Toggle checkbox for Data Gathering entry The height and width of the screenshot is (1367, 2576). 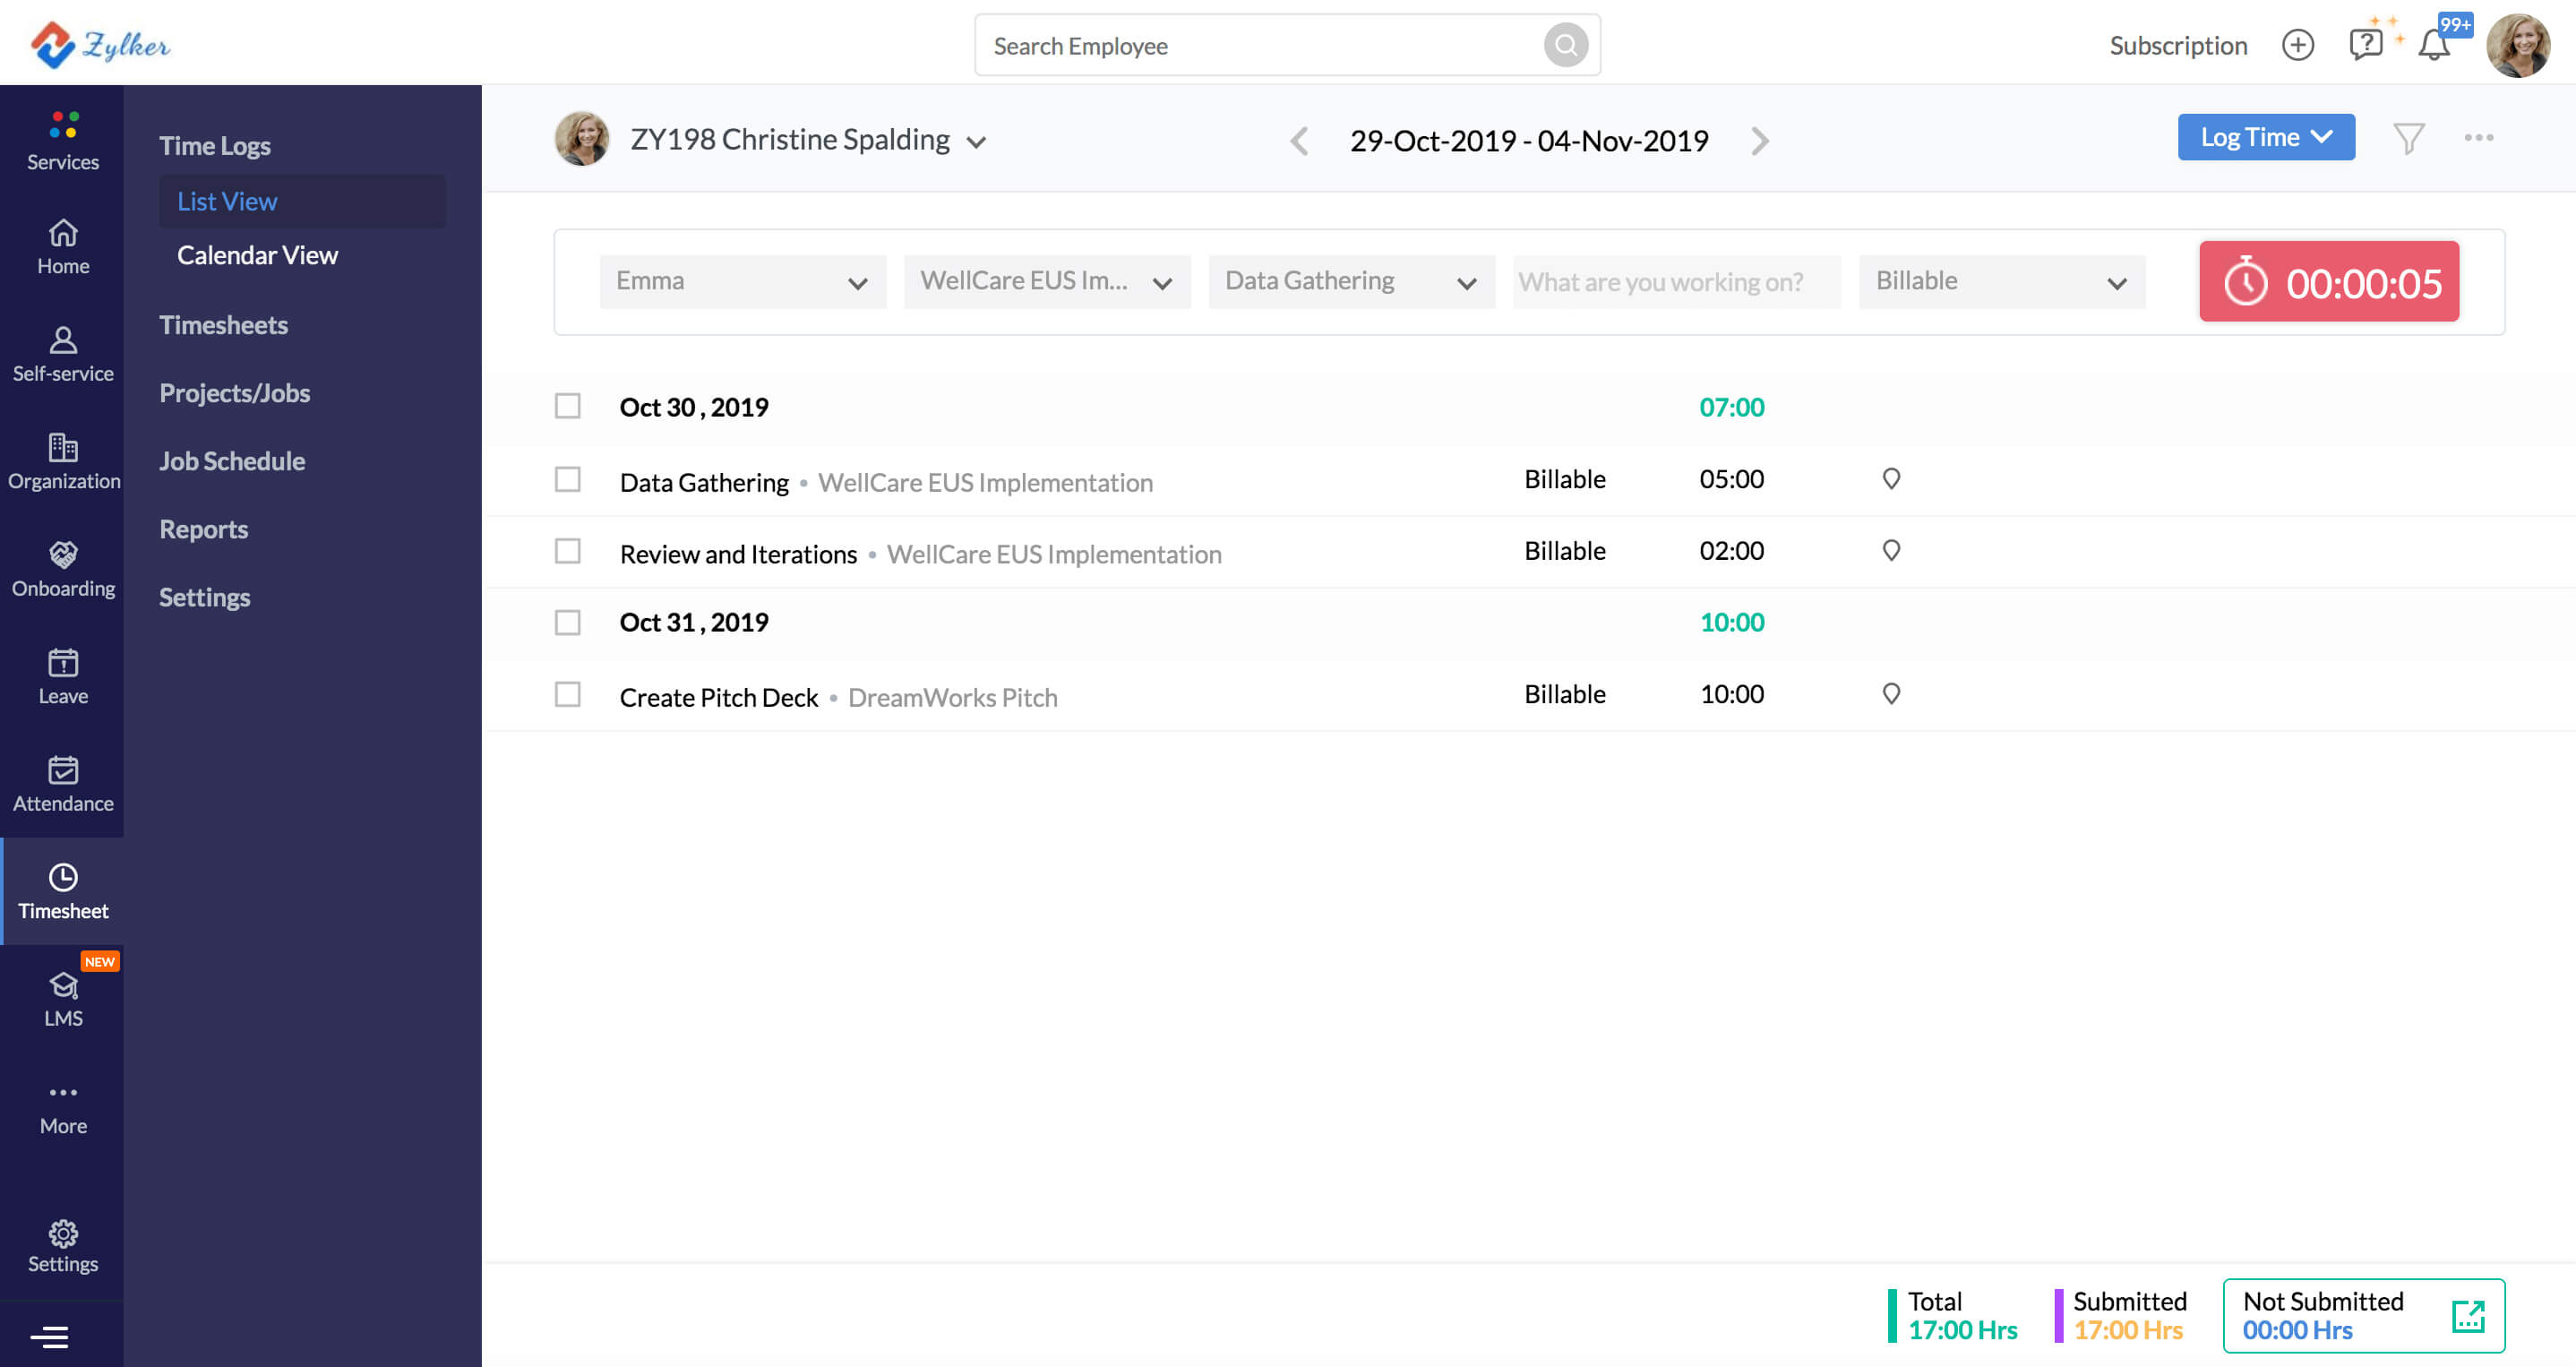(x=569, y=479)
